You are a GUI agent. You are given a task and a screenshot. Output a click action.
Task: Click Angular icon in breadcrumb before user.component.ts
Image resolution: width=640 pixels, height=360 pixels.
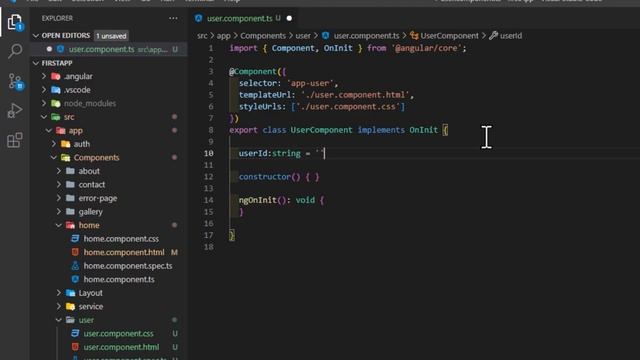326,36
